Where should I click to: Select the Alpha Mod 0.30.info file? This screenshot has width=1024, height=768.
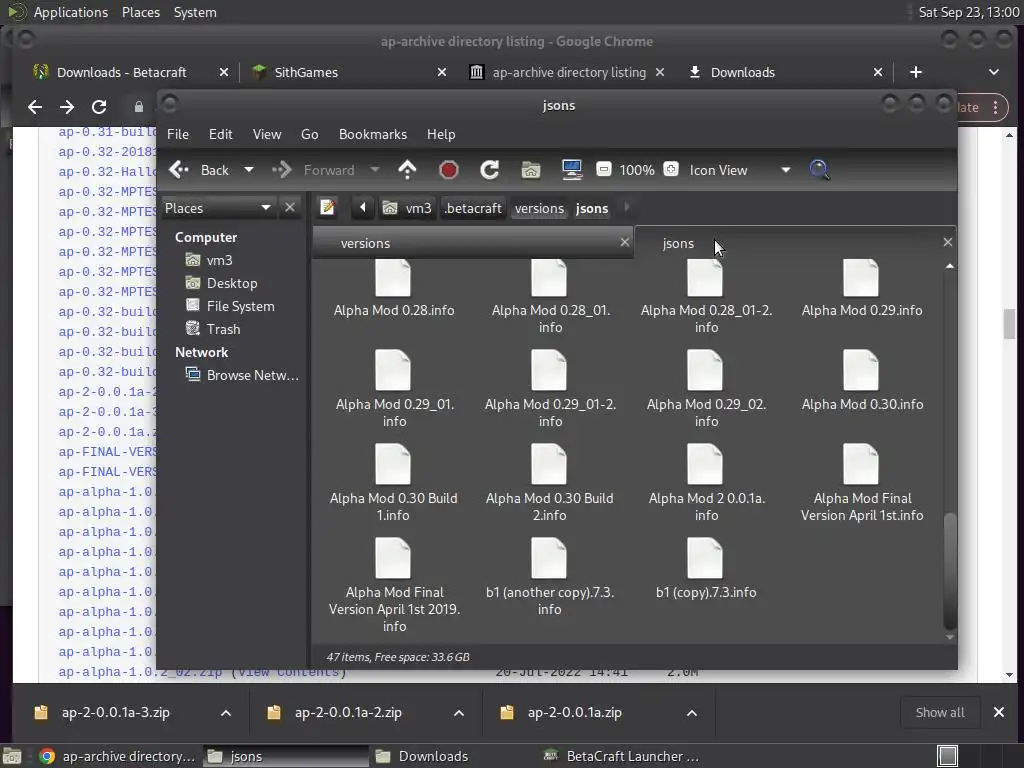click(x=861, y=381)
